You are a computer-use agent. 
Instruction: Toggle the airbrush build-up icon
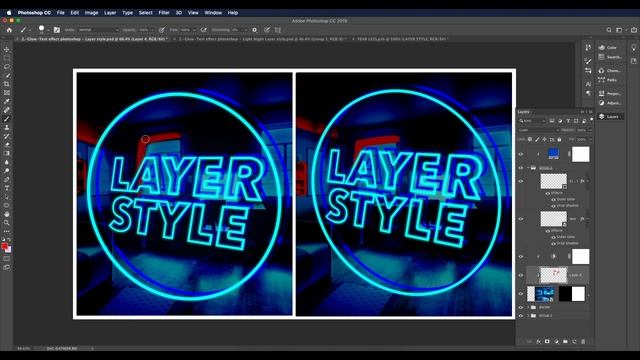[x=204, y=30]
